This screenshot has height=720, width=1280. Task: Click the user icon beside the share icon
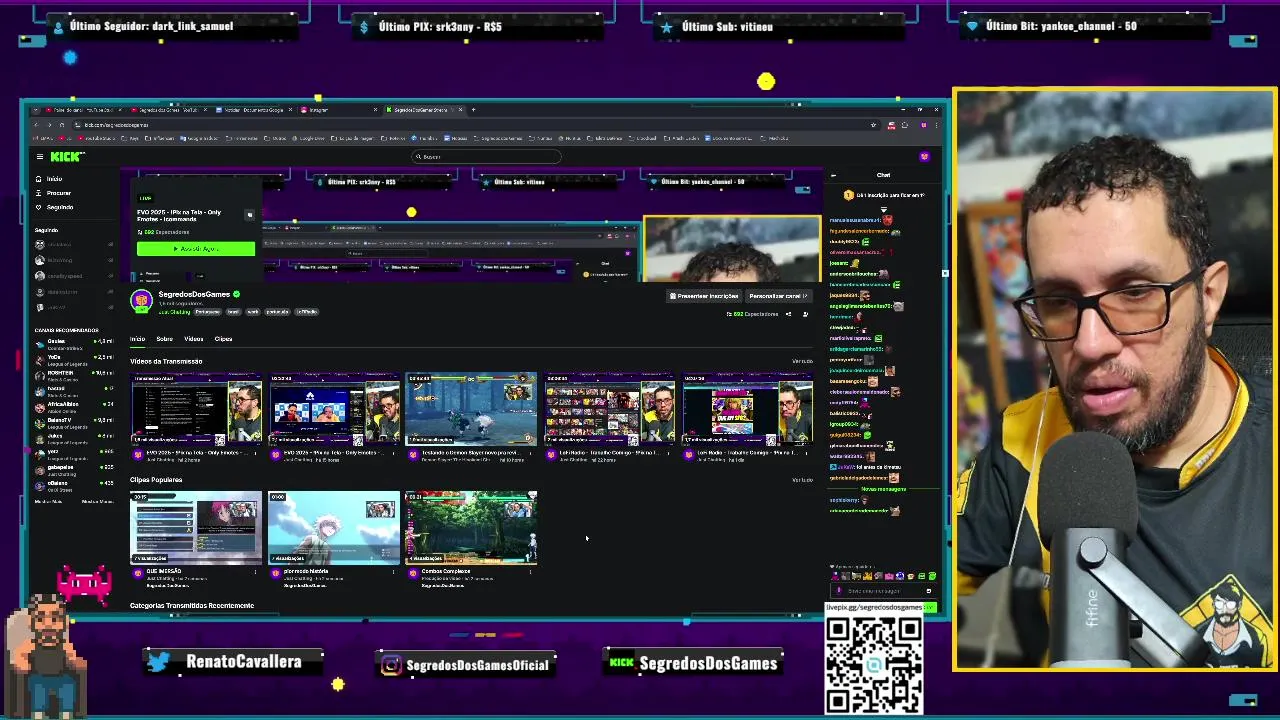coord(805,314)
